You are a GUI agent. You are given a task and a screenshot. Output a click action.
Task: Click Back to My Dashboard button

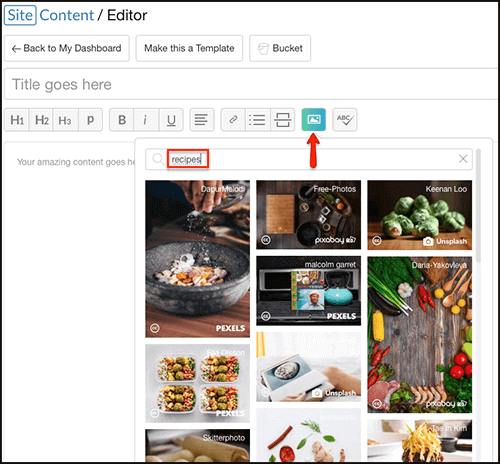[67, 48]
